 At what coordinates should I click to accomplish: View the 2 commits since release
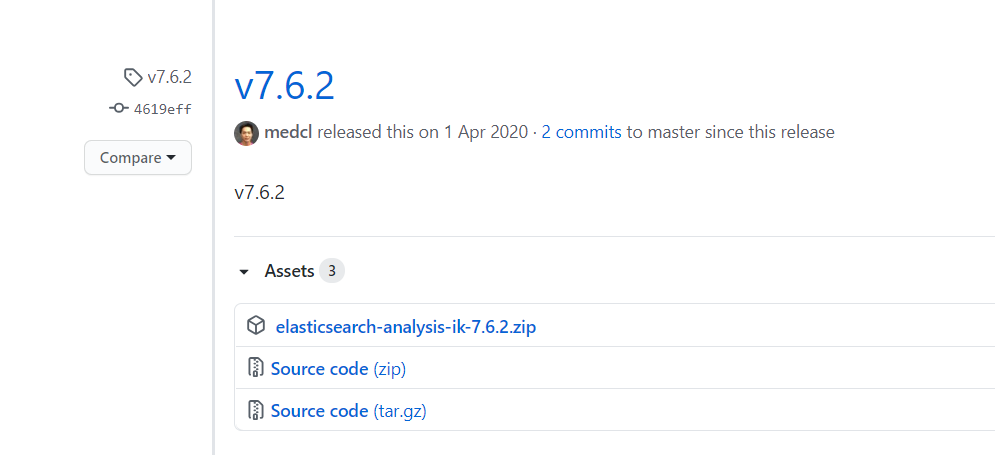click(581, 132)
